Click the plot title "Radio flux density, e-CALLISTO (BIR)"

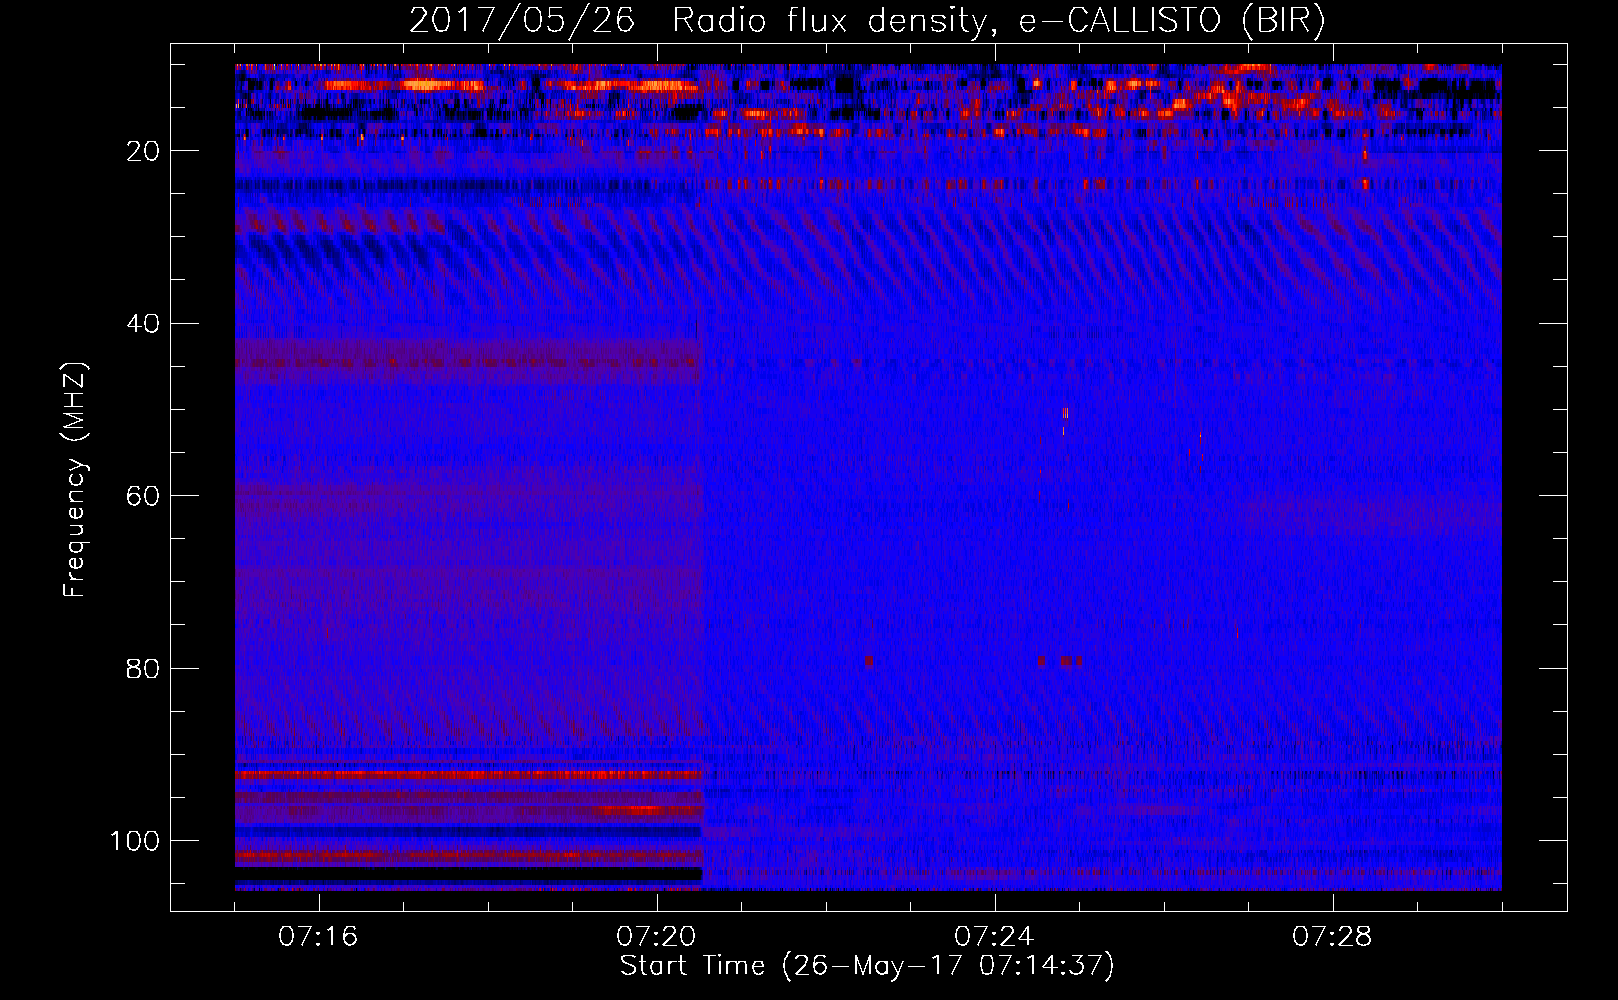998,21
